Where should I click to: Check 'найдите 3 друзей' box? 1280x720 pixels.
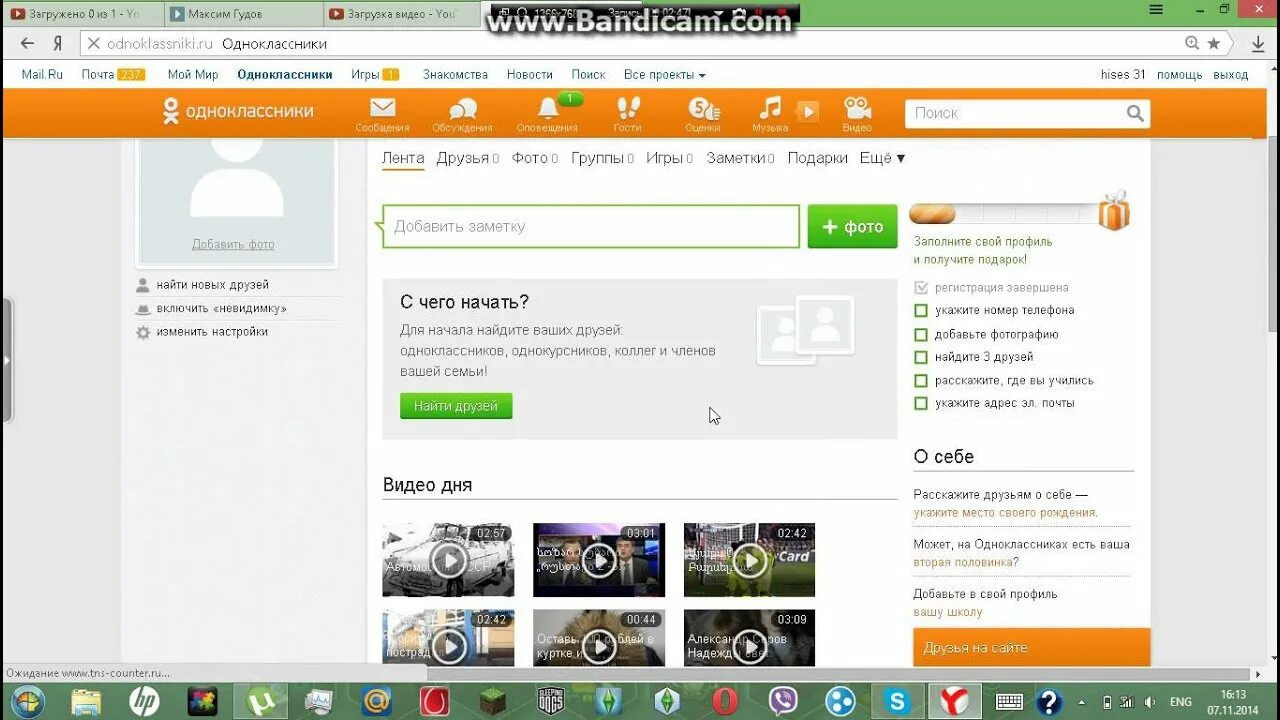pyautogui.click(x=921, y=357)
